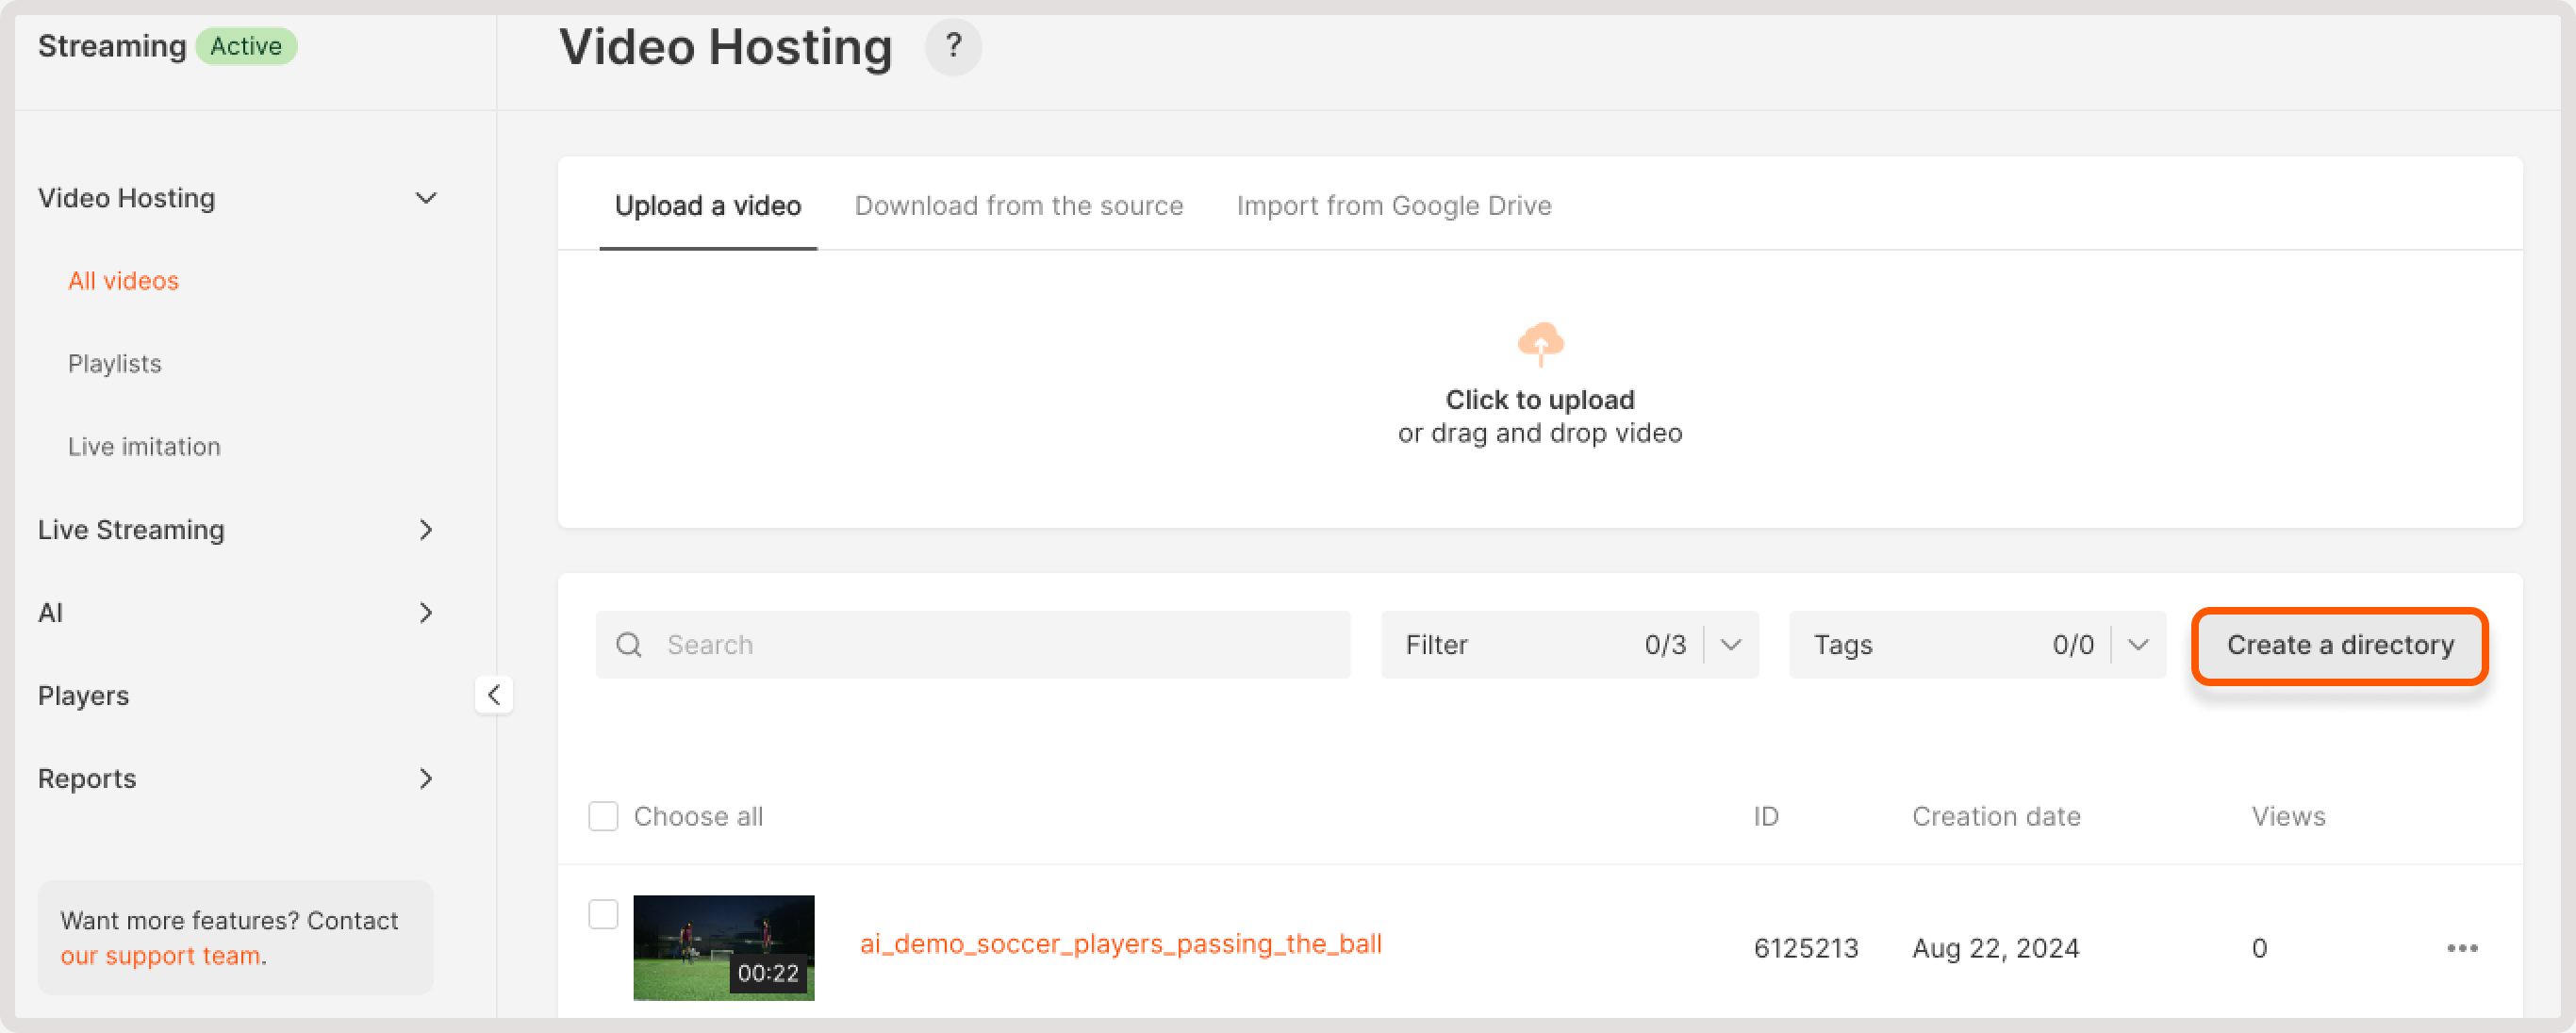
Task: Collapse the Video Hosting sidebar section
Action: (x=426, y=198)
